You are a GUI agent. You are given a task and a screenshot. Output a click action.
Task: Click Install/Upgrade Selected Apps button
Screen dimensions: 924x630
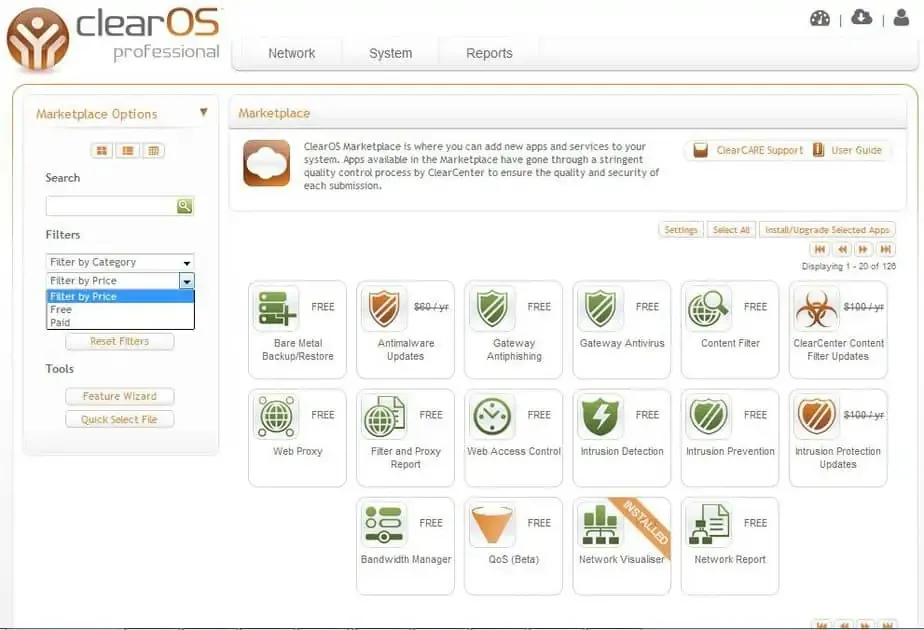[826, 230]
